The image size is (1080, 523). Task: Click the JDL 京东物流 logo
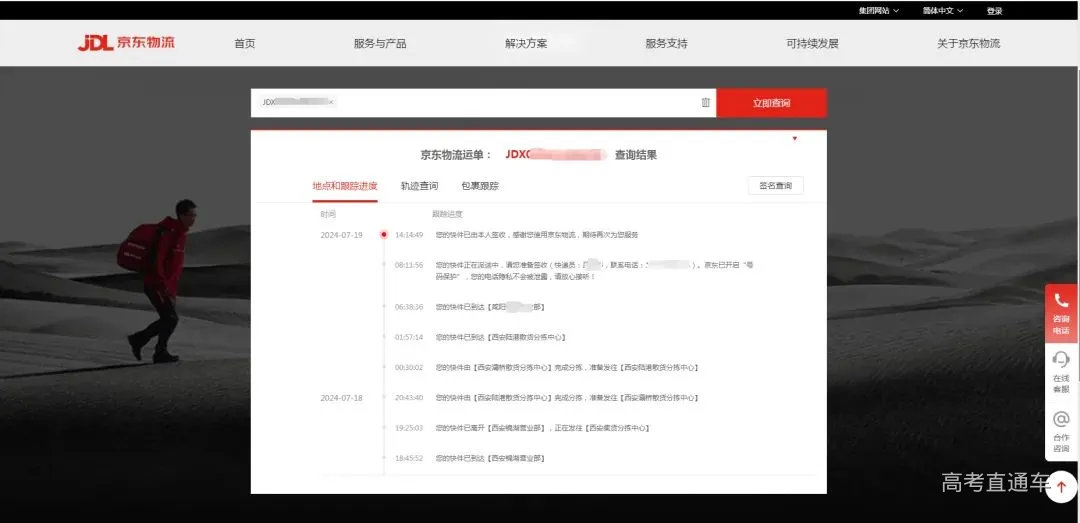point(126,43)
